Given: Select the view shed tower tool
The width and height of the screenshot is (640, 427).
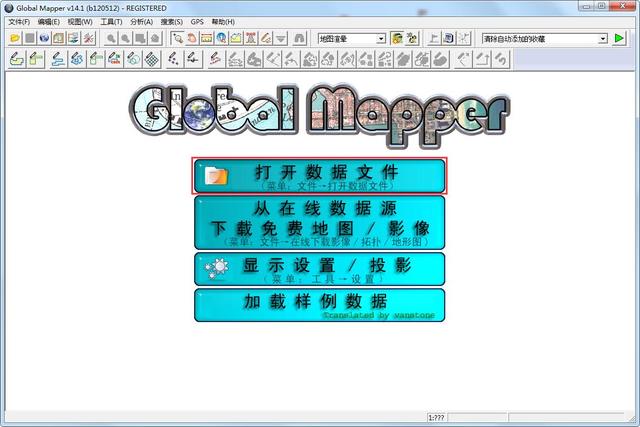Looking at the screenshot, I should 251,38.
